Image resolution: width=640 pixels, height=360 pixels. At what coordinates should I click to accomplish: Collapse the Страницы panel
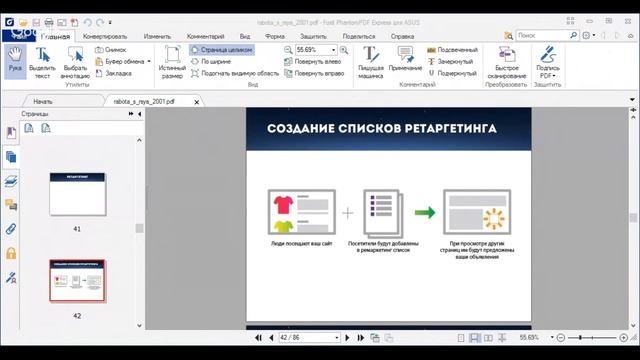(140, 114)
